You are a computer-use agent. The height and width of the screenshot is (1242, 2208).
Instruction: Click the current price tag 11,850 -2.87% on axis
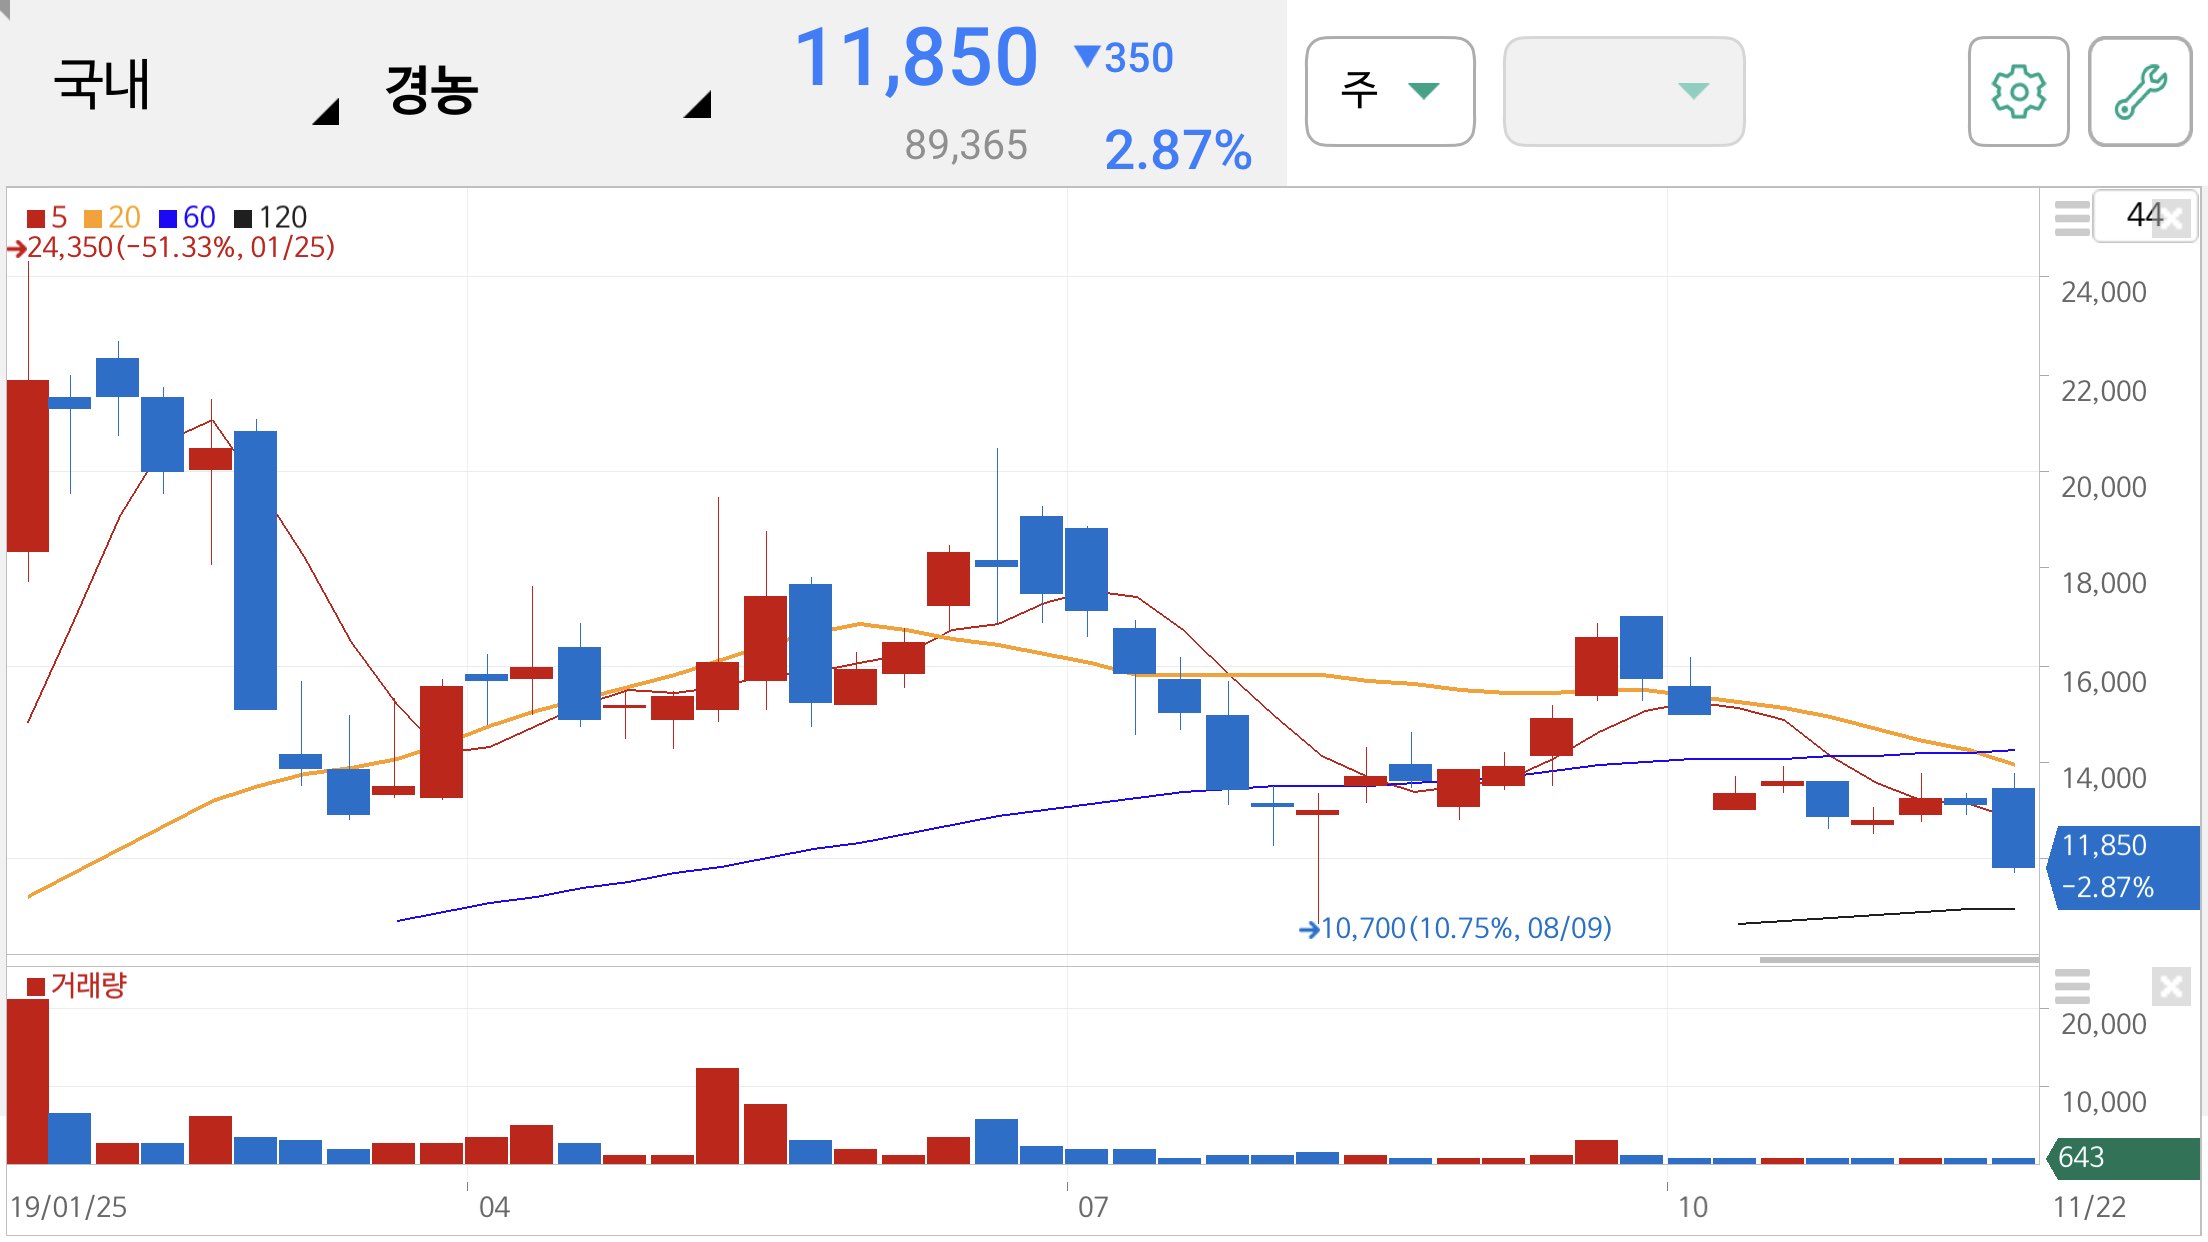[2123, 867]
